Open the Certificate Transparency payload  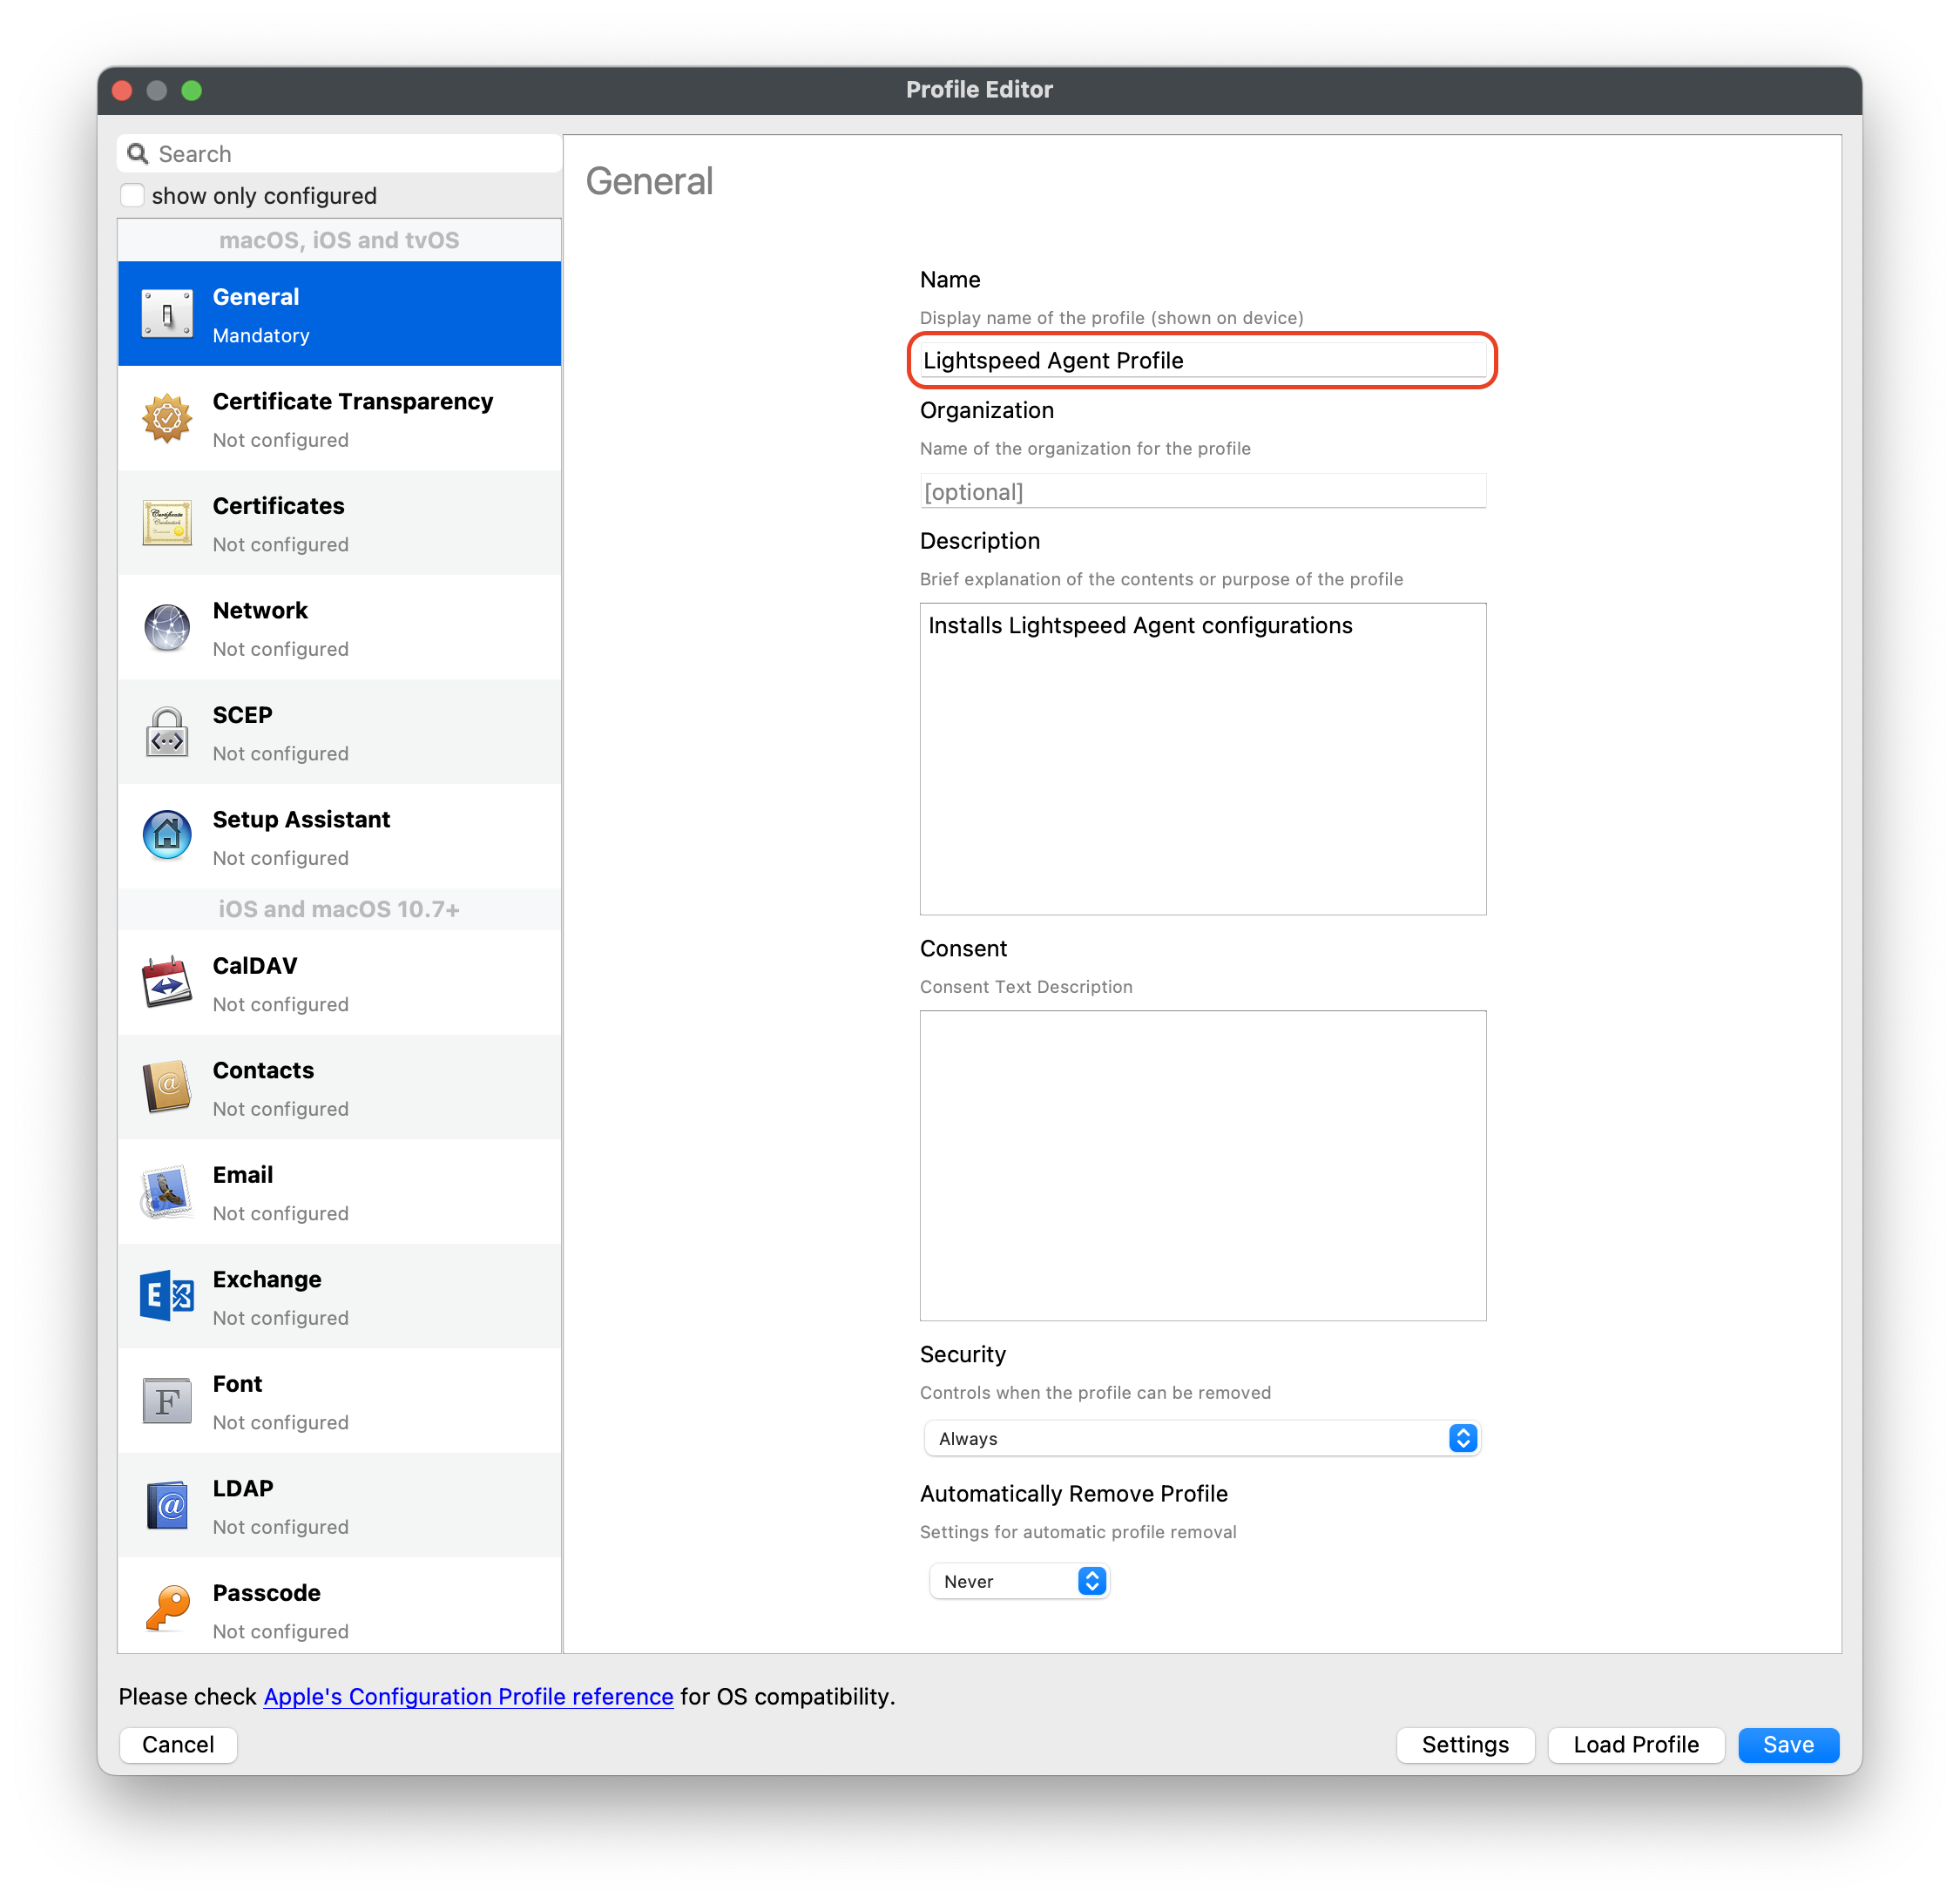(340, 419)
